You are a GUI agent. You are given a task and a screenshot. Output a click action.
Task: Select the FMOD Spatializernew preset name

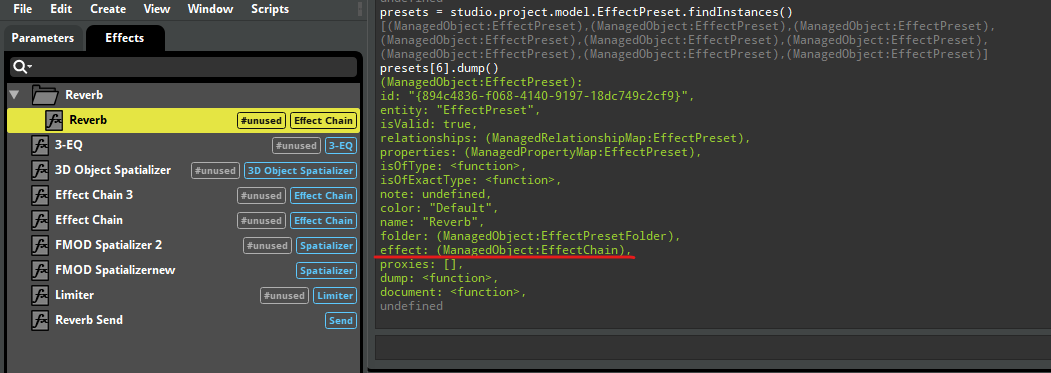pyautogui.click(x=114, y=270)
